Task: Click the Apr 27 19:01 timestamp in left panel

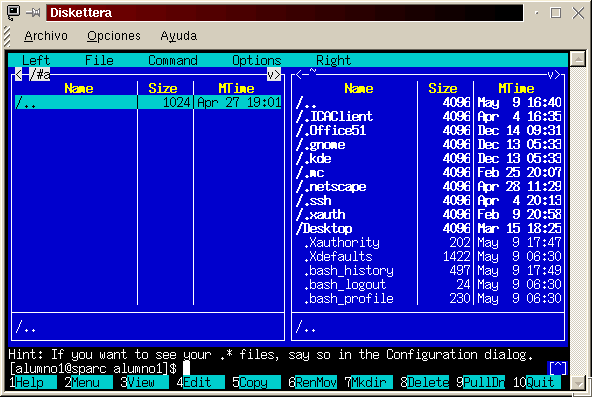Action: [239, 102]
